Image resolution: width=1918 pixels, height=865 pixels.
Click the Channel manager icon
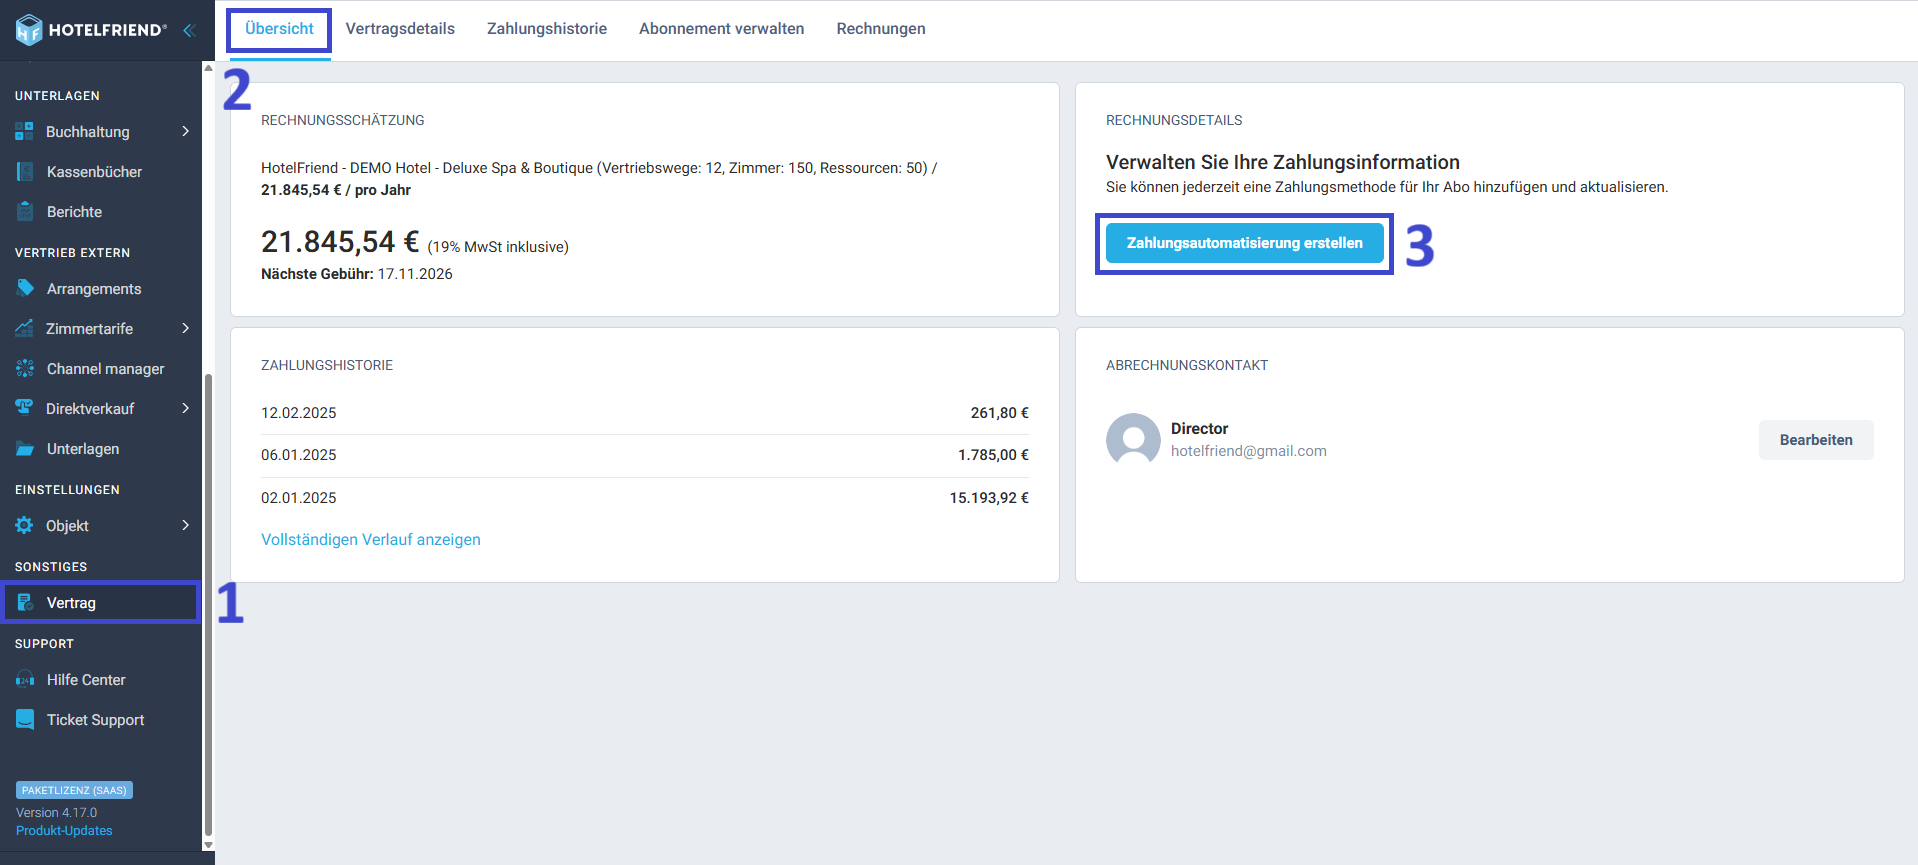(25, 368)
